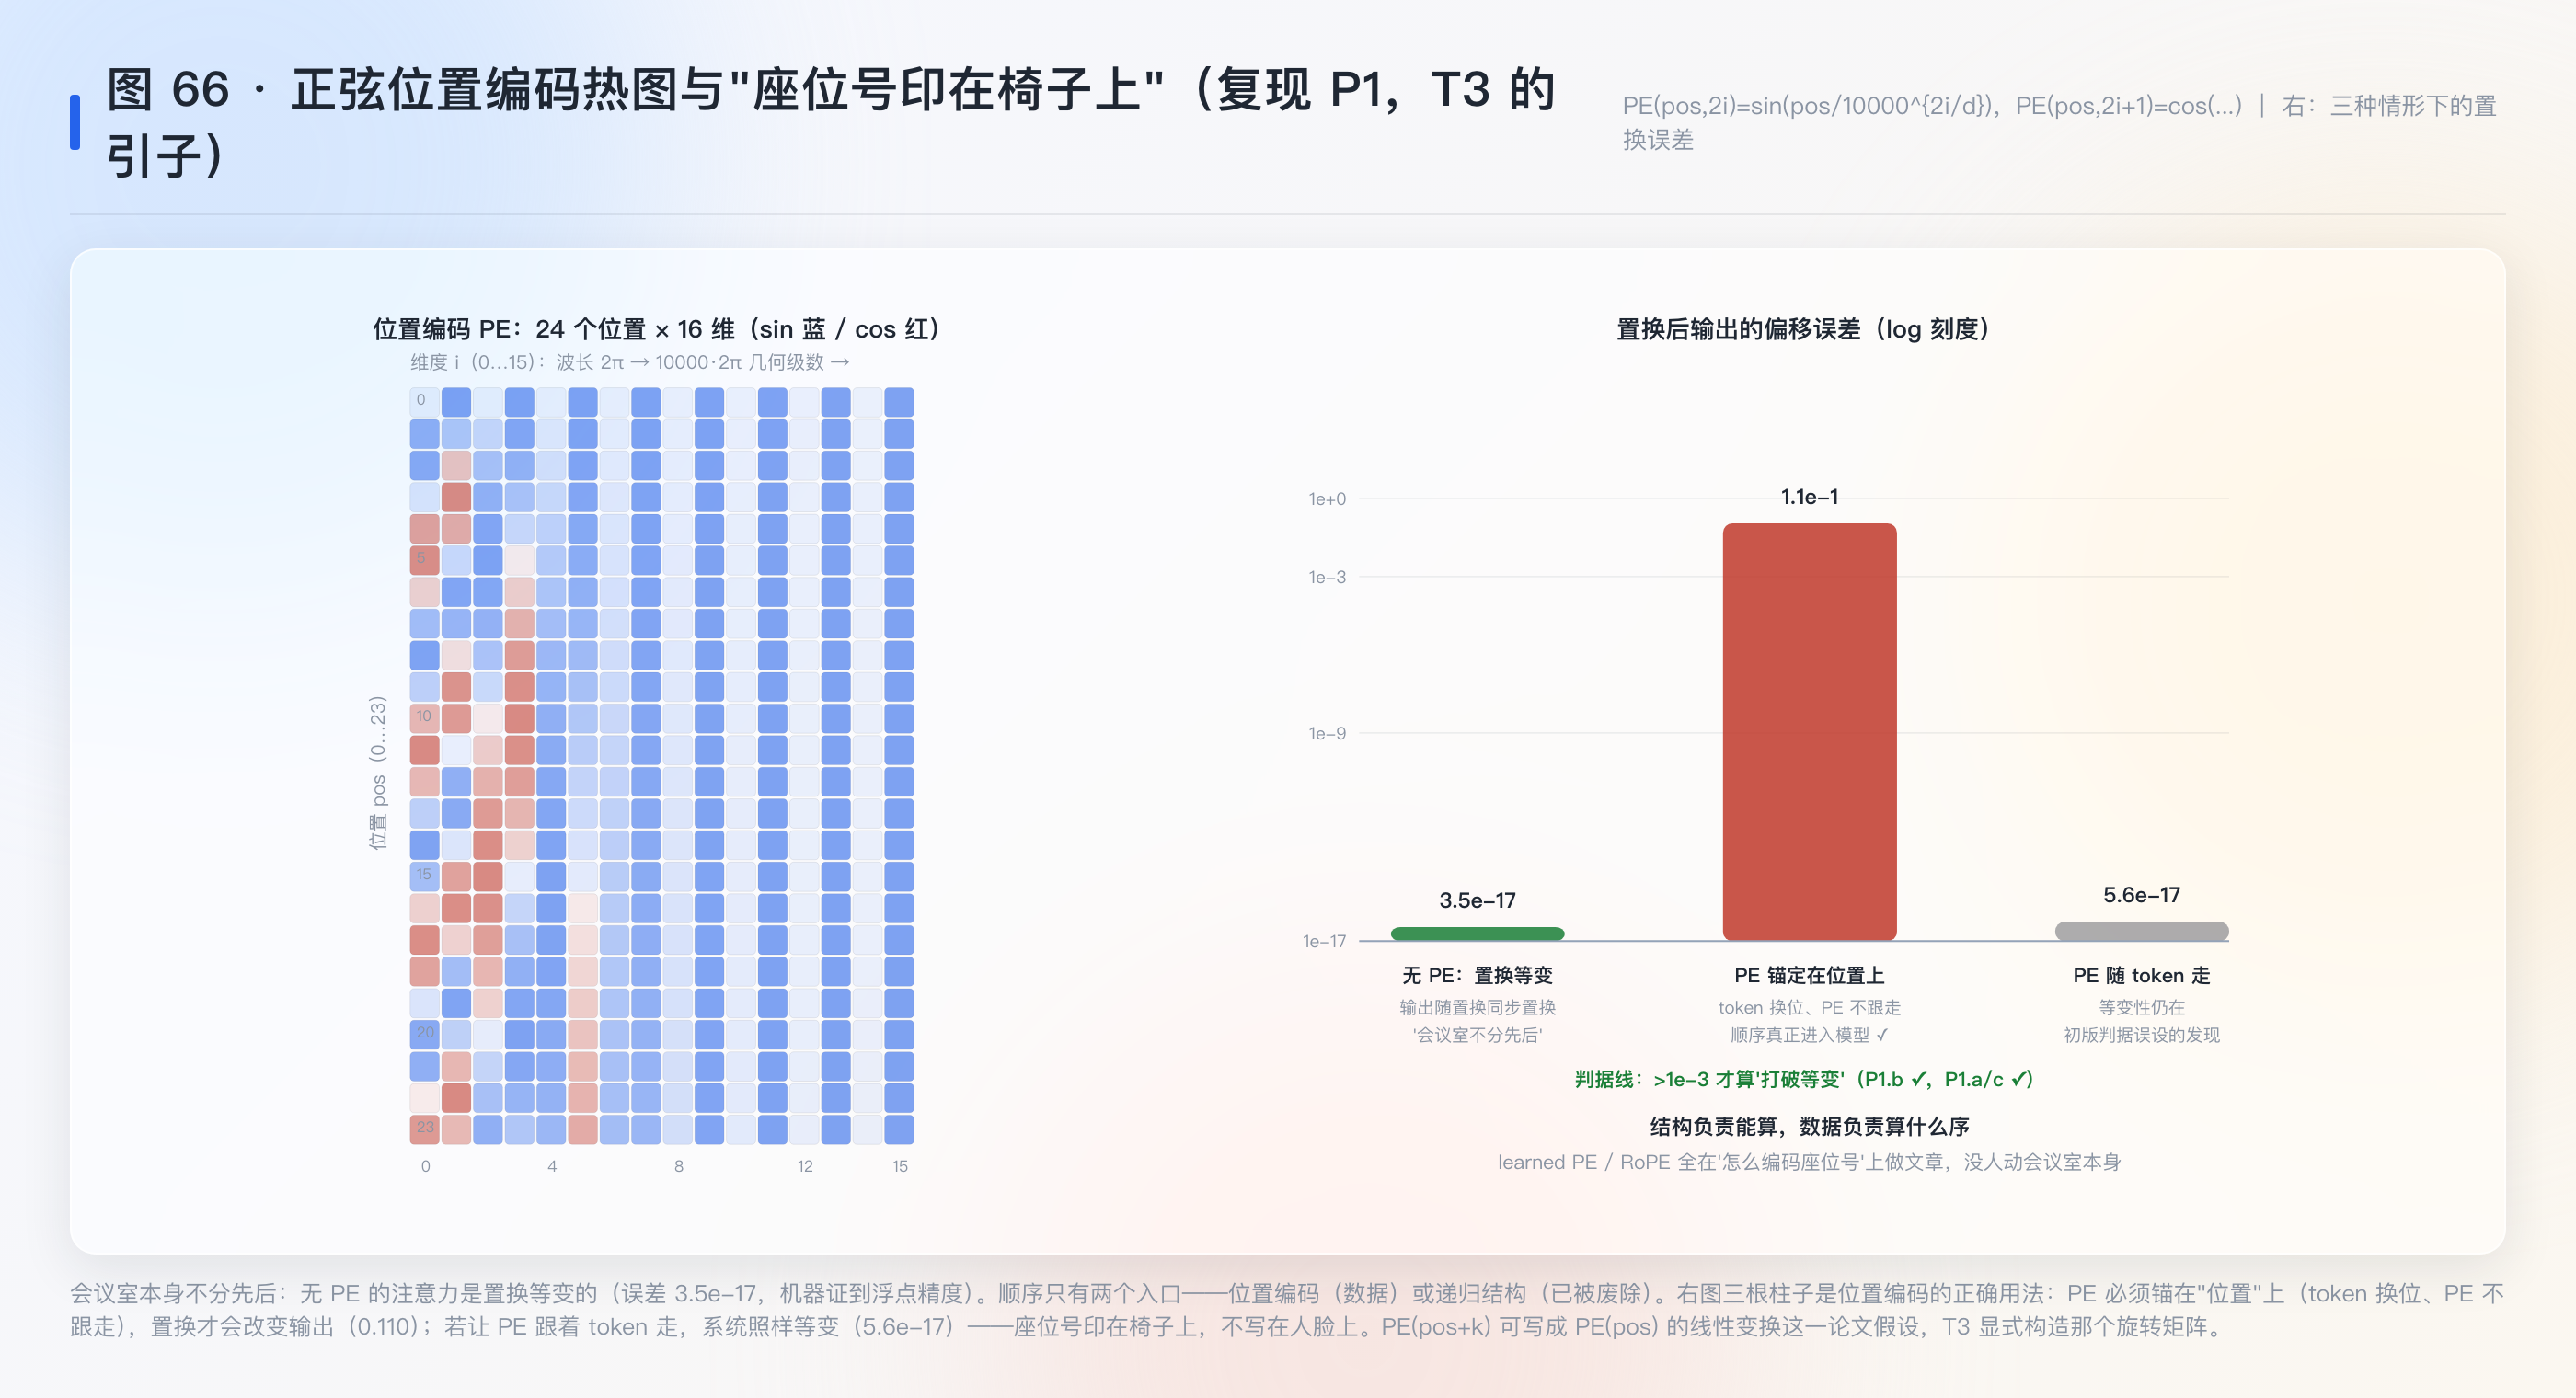Click the '1e–9' y-axis tick
Screen dimensions: 2576x1398
pyautogui.click(x=1327, y=733)
